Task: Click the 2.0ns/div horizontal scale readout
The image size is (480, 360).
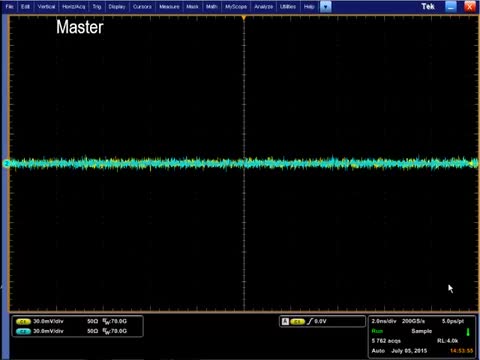Action: (384, 321)
